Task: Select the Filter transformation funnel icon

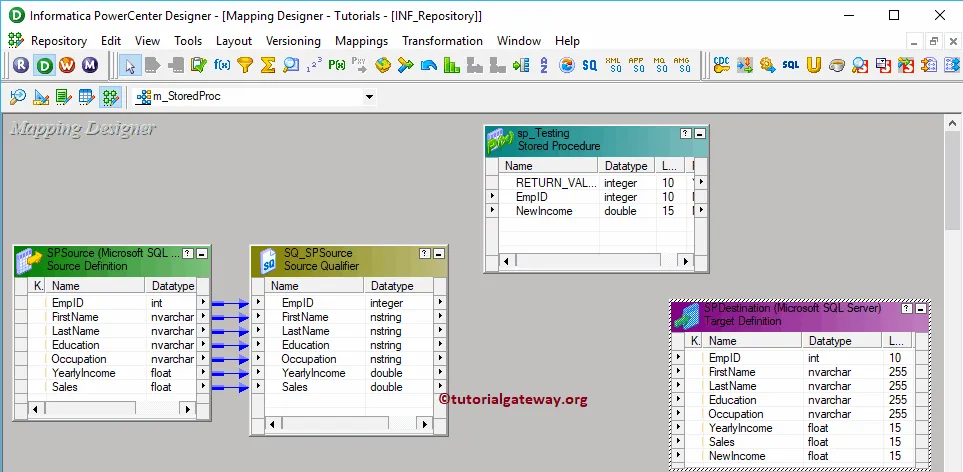Action: click(245, 65)
